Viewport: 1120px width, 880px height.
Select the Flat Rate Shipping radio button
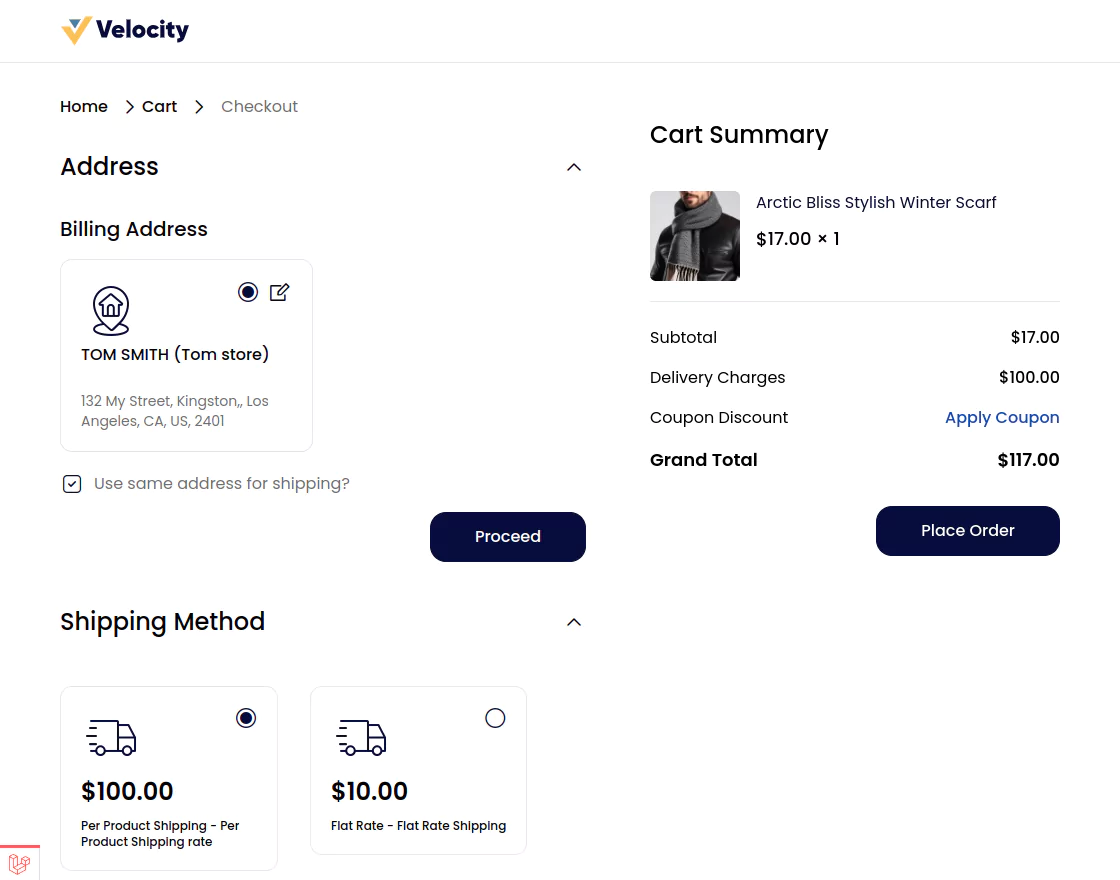click(x=495, y=718)
